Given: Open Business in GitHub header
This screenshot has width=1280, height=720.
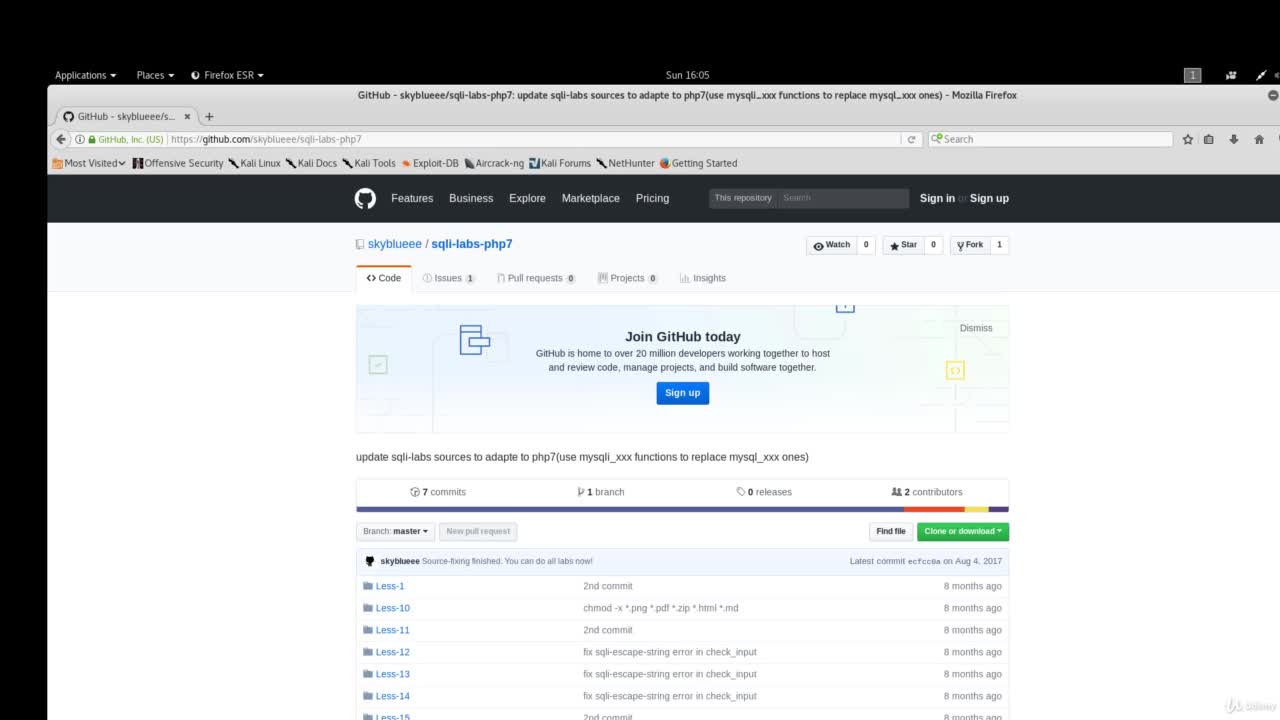Looking at the screenshot, I should (471, 198).
